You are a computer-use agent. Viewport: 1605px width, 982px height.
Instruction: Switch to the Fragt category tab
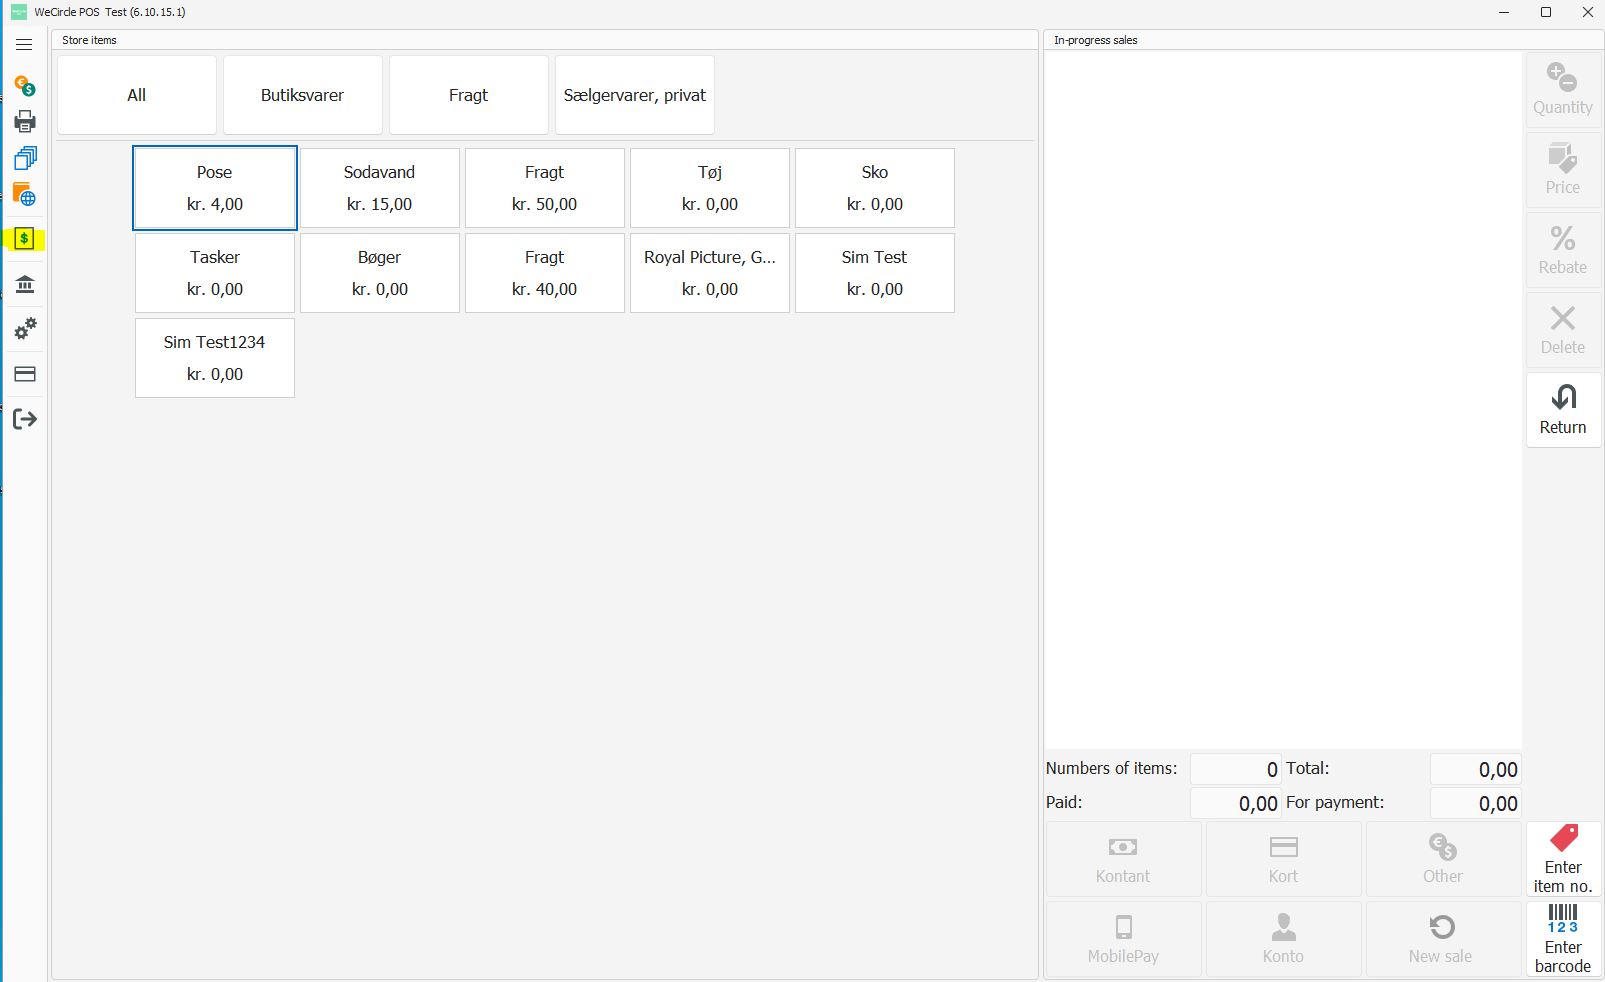pos(469,95)
